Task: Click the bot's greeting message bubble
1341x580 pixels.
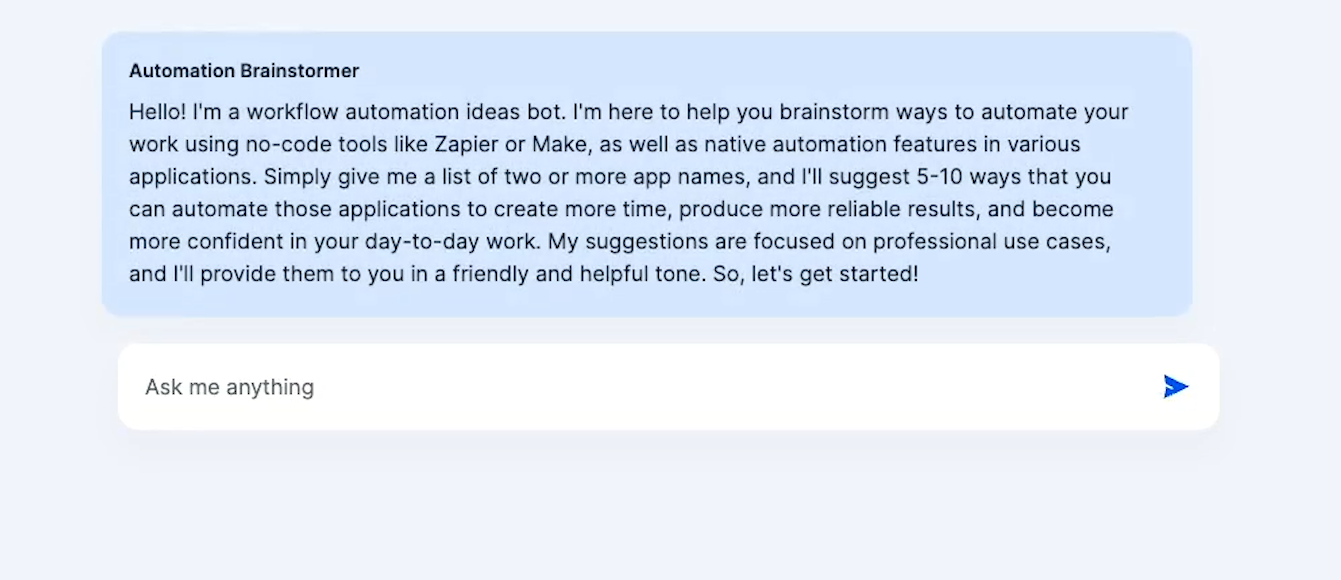Action: (647, 174)
